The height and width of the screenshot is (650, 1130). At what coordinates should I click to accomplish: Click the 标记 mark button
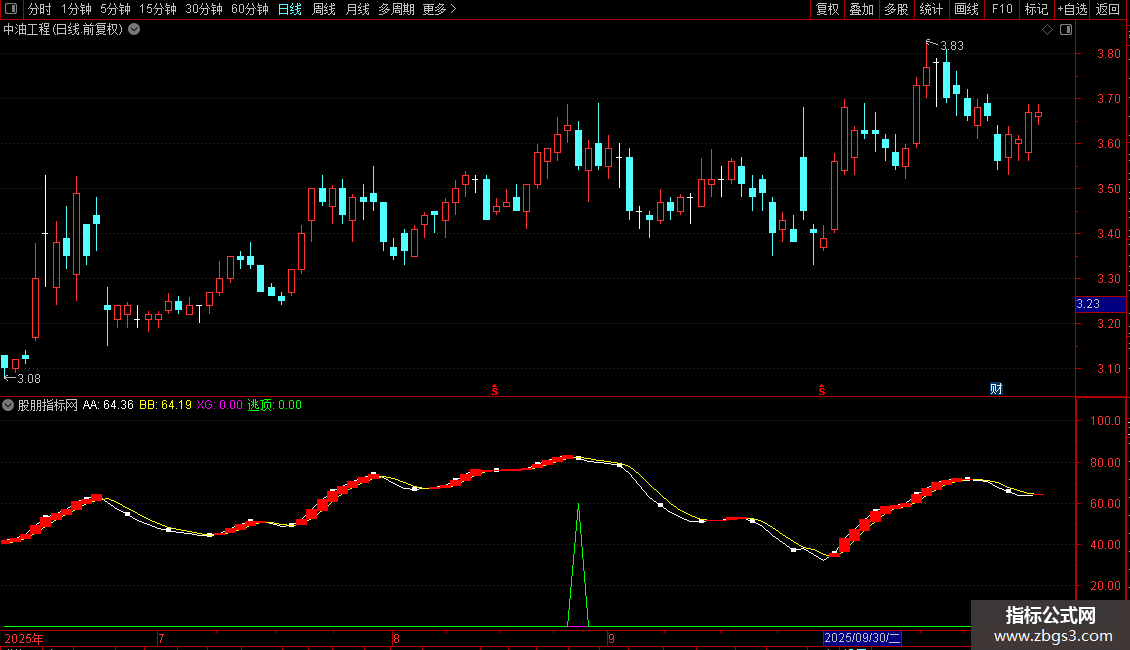1036,9
